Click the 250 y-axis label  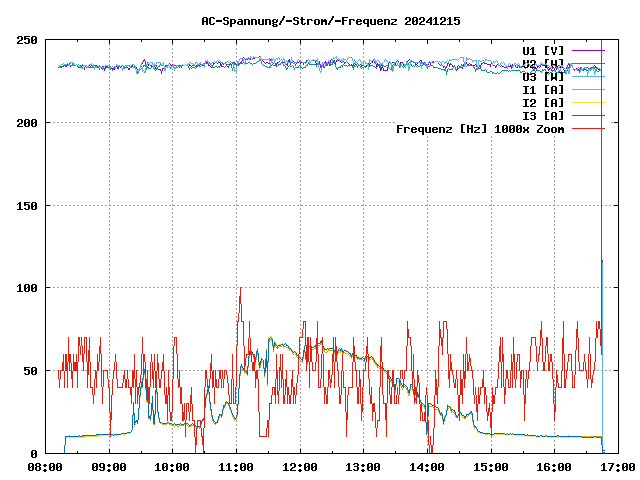pyautogui.click(x=27, y=40)
